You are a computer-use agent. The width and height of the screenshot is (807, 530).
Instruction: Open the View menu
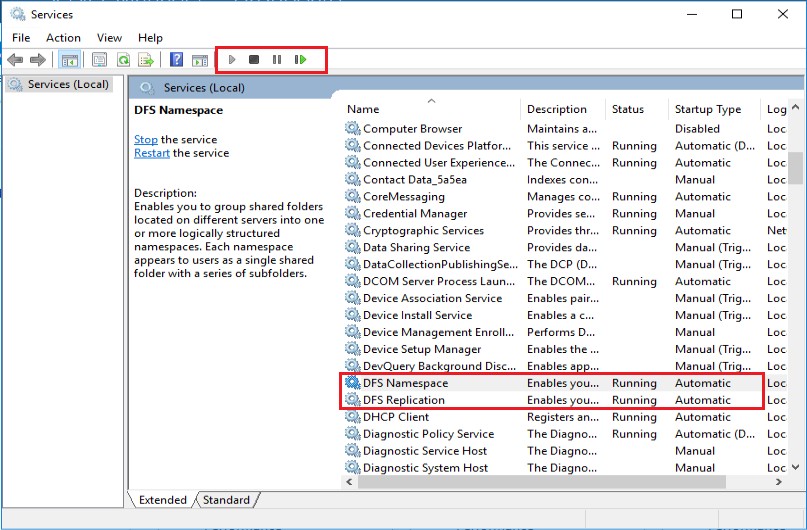click(110, 38)
